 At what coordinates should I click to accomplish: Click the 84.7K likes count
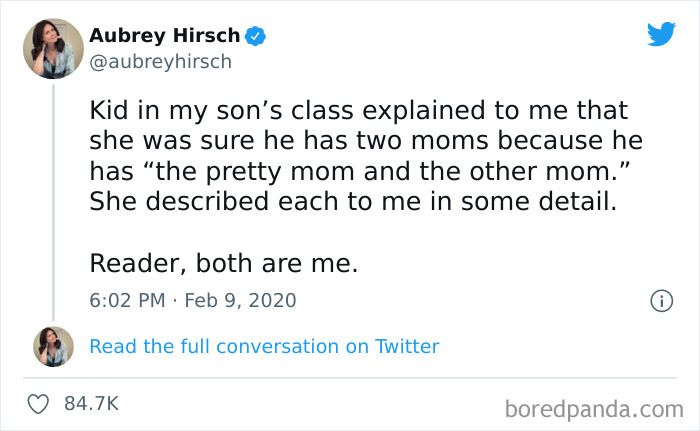(92, 404)
